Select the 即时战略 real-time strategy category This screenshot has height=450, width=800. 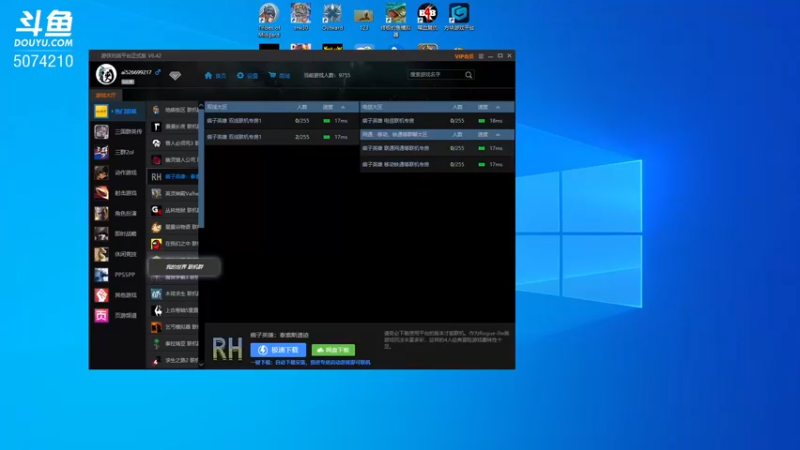117,234
